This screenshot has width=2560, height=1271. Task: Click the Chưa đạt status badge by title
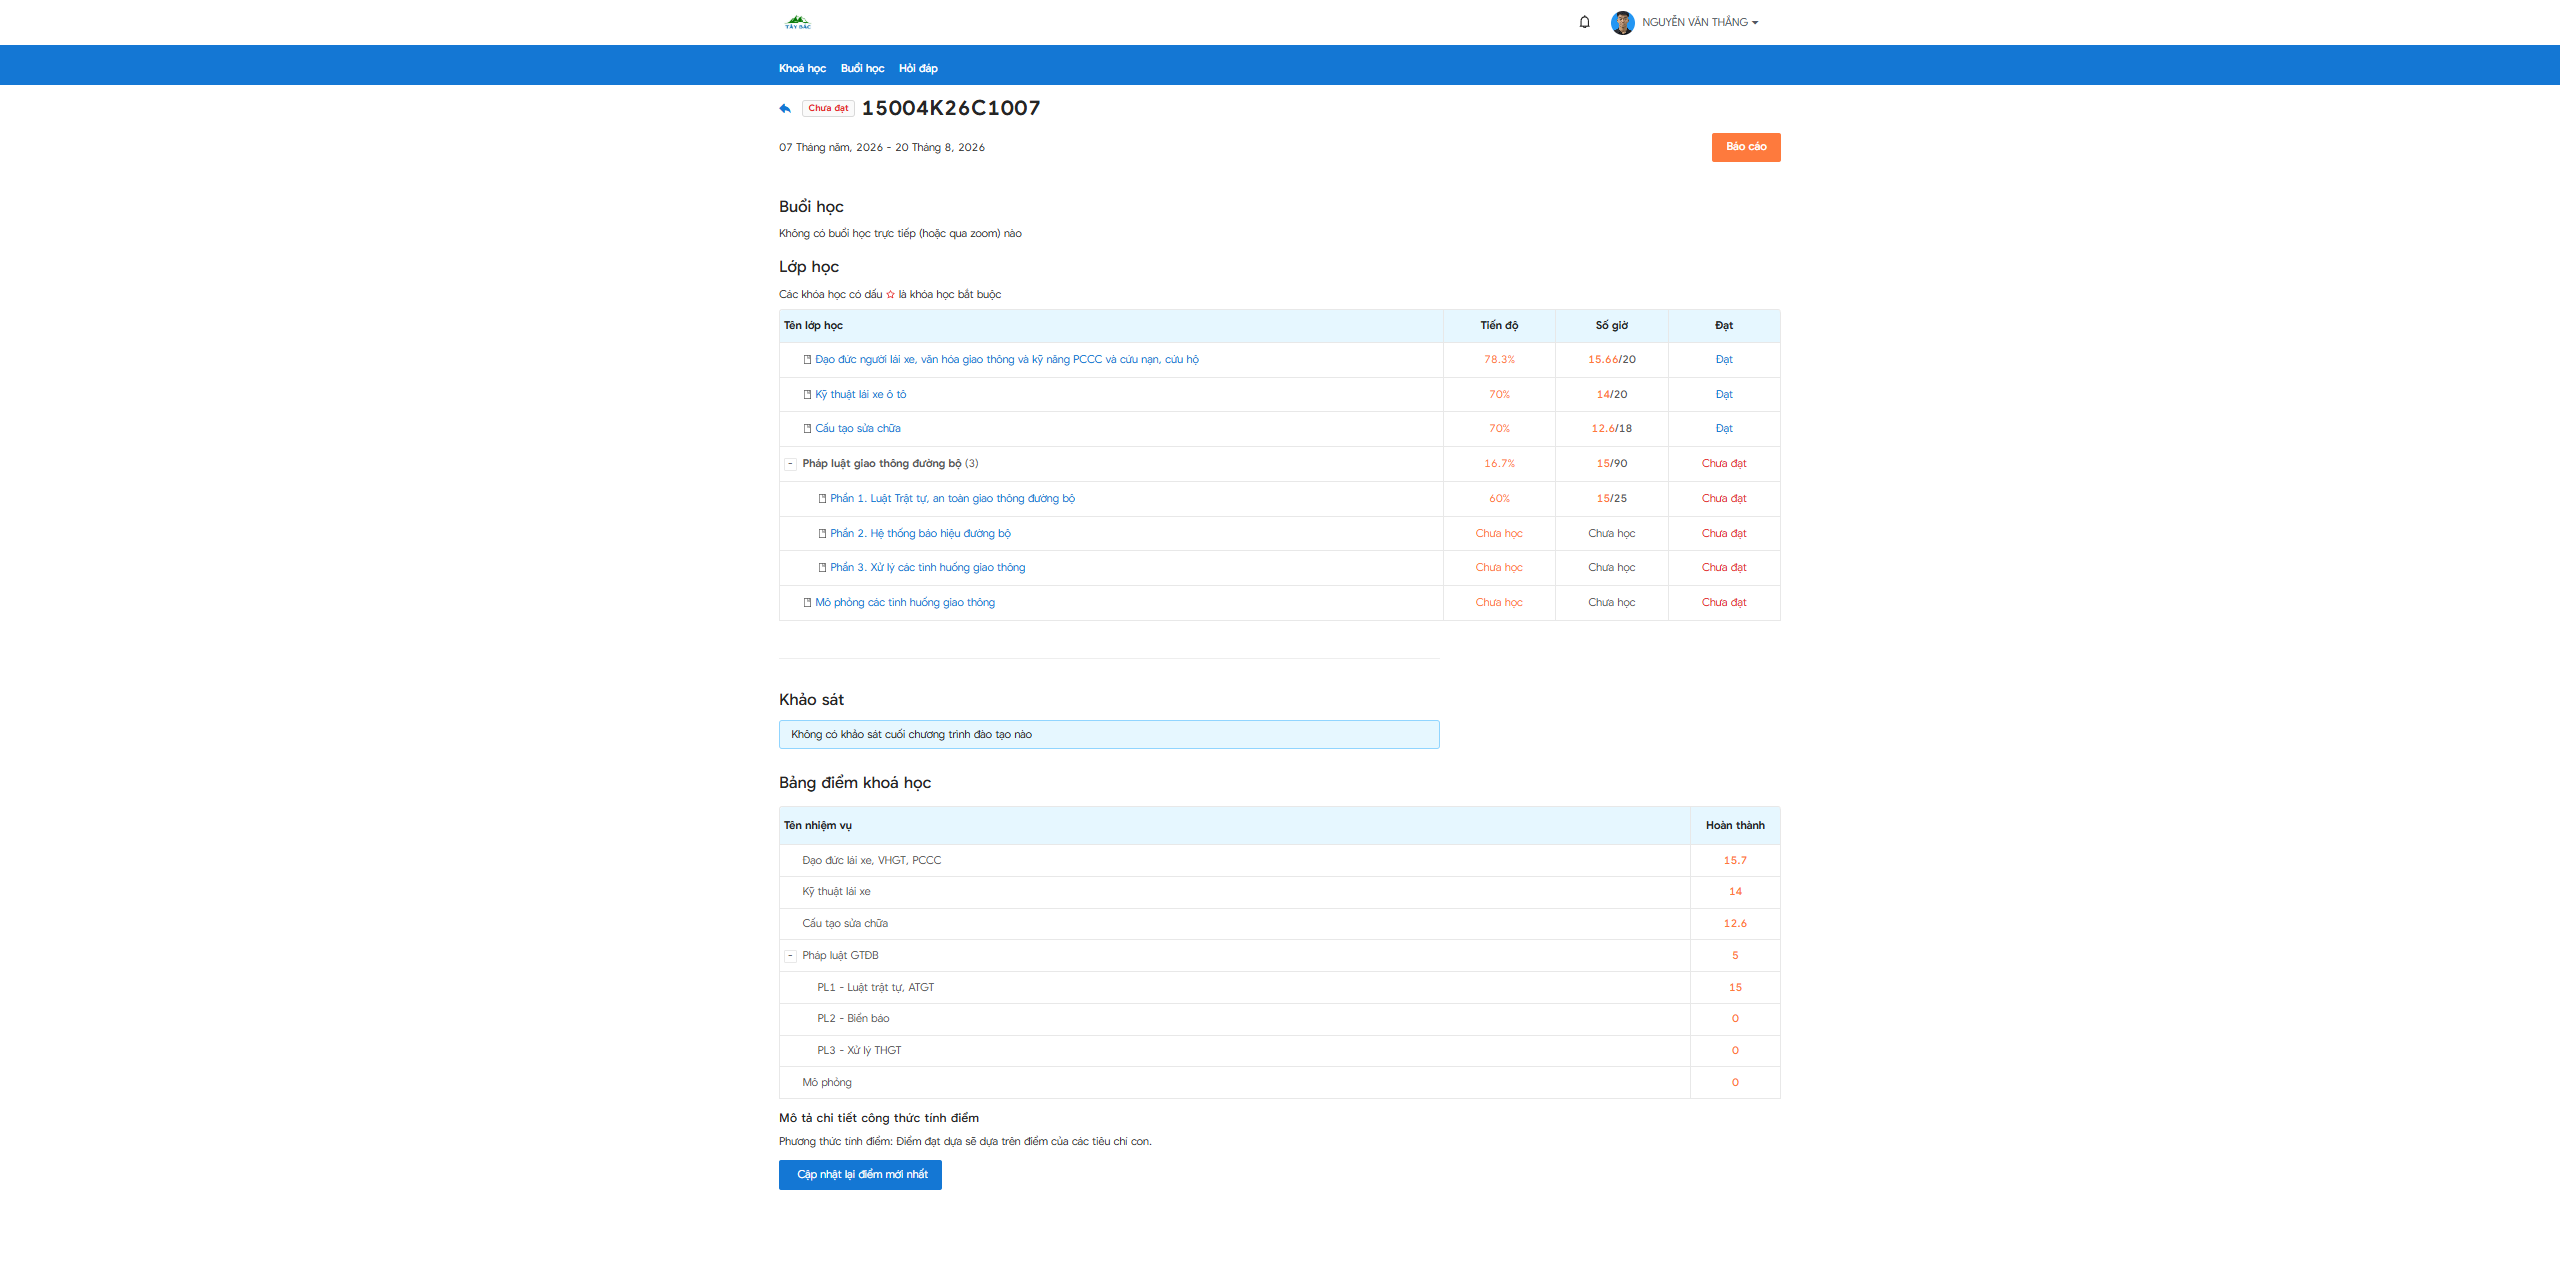(828, 108)
